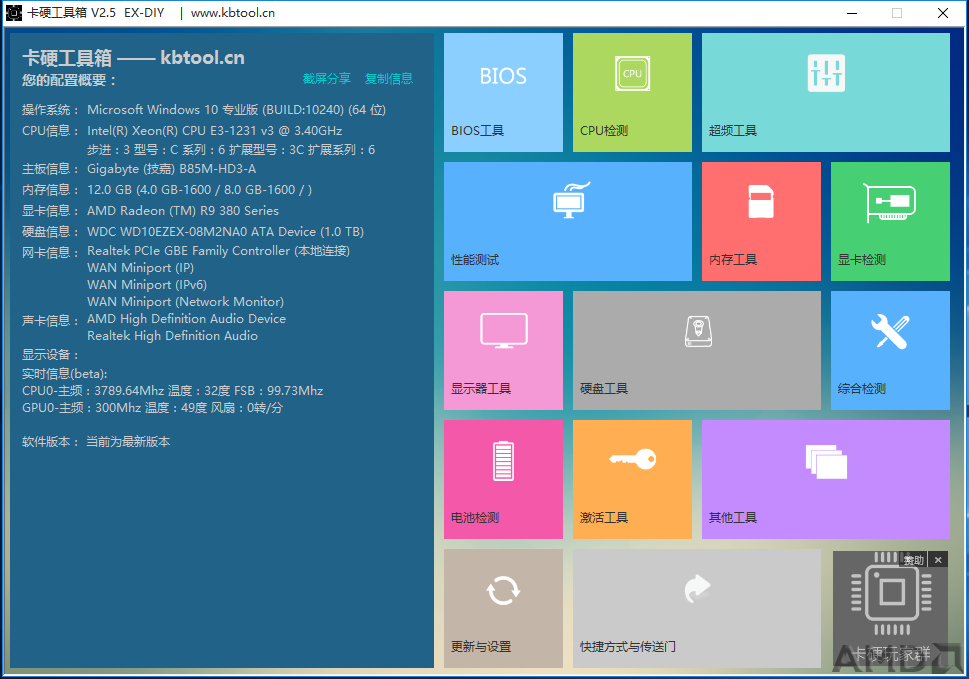Select the '硬盘工具' tile label
The height and width of the screenshot is (679, 969).
click(x=603, y=389)
